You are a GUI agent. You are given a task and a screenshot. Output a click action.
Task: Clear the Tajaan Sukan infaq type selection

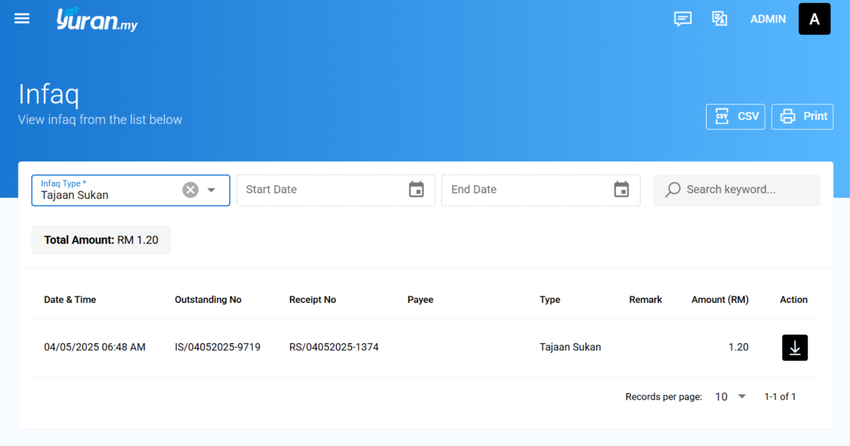coord(190,190)
